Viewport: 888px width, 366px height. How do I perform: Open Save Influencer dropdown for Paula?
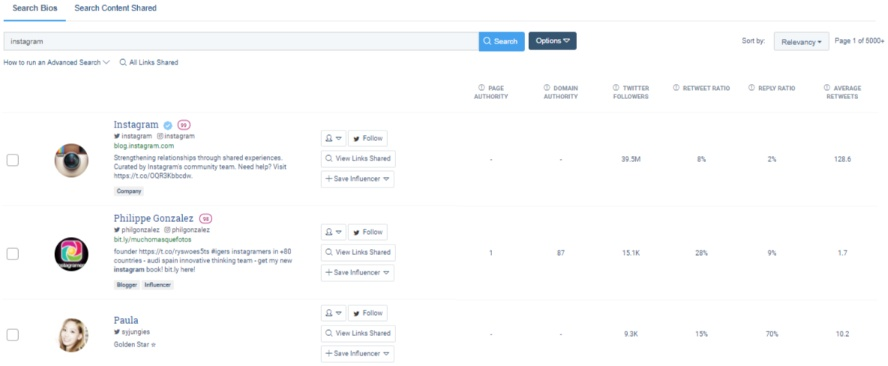[357, 354]
